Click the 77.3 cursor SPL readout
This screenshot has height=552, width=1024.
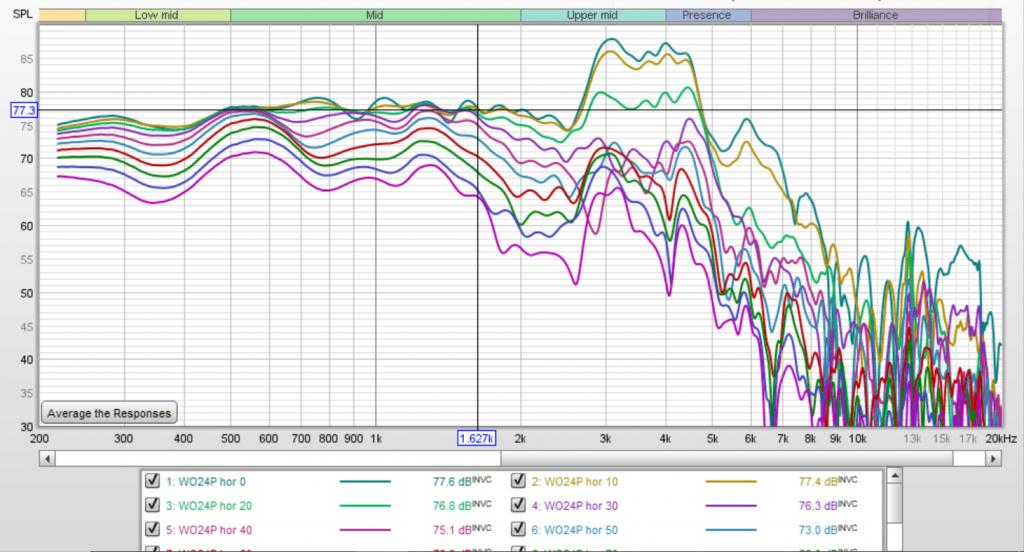click(24, 110)
